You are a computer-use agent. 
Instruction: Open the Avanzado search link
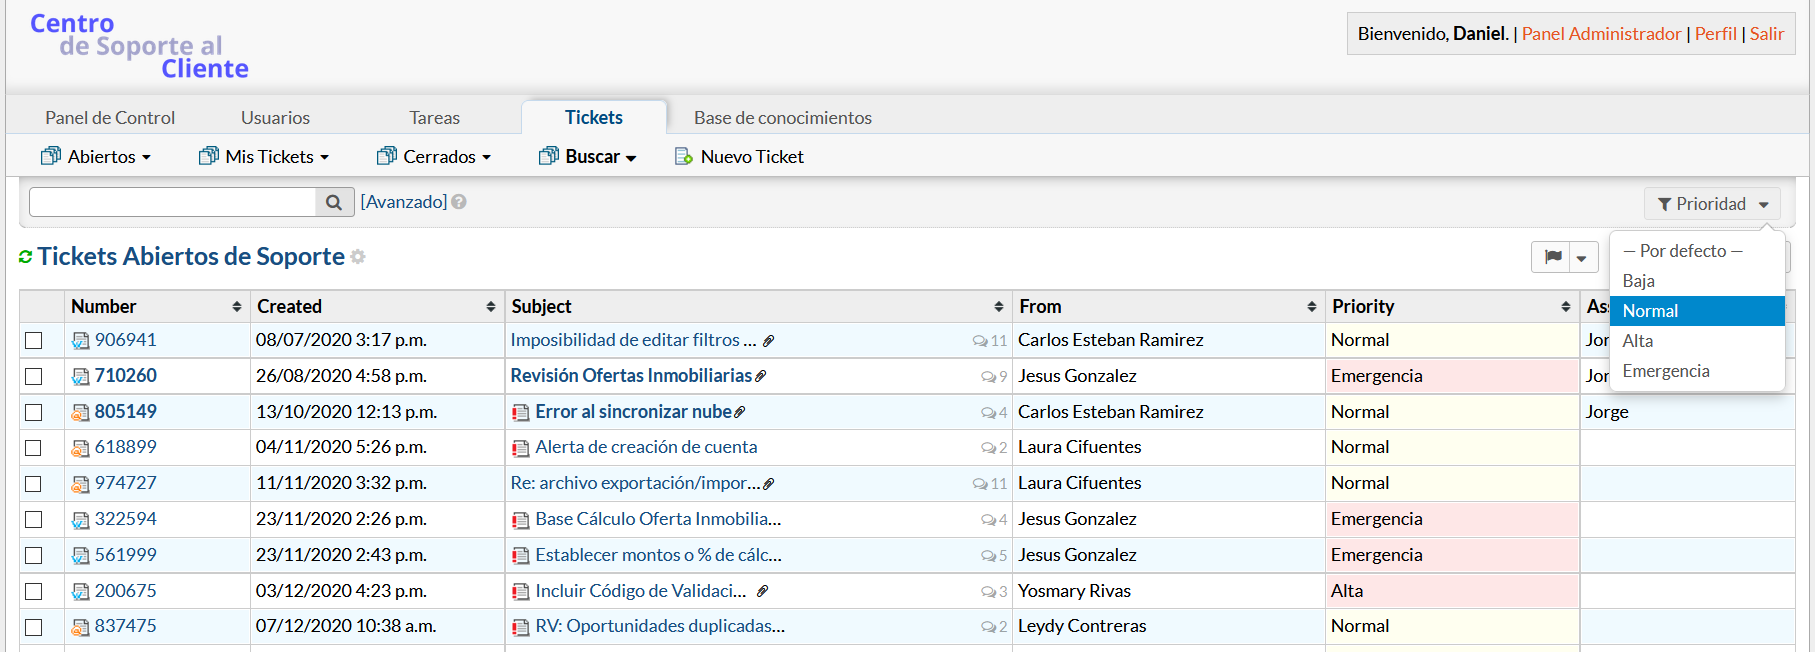[404, 202]
